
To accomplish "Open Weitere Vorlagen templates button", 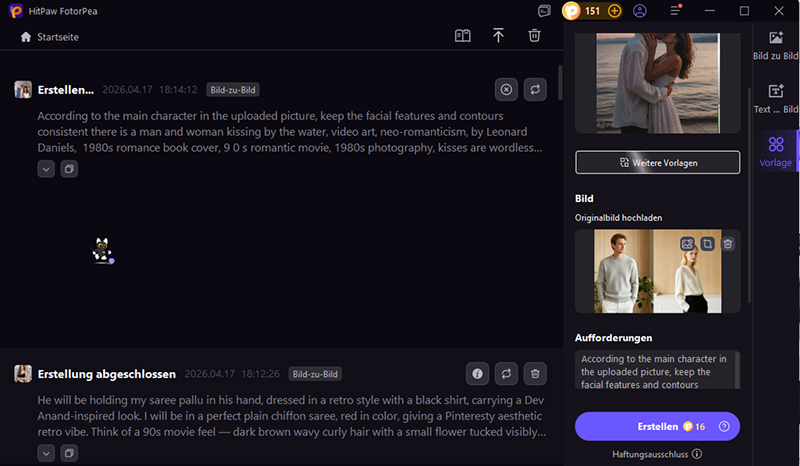I will click(x=658, y=162).
